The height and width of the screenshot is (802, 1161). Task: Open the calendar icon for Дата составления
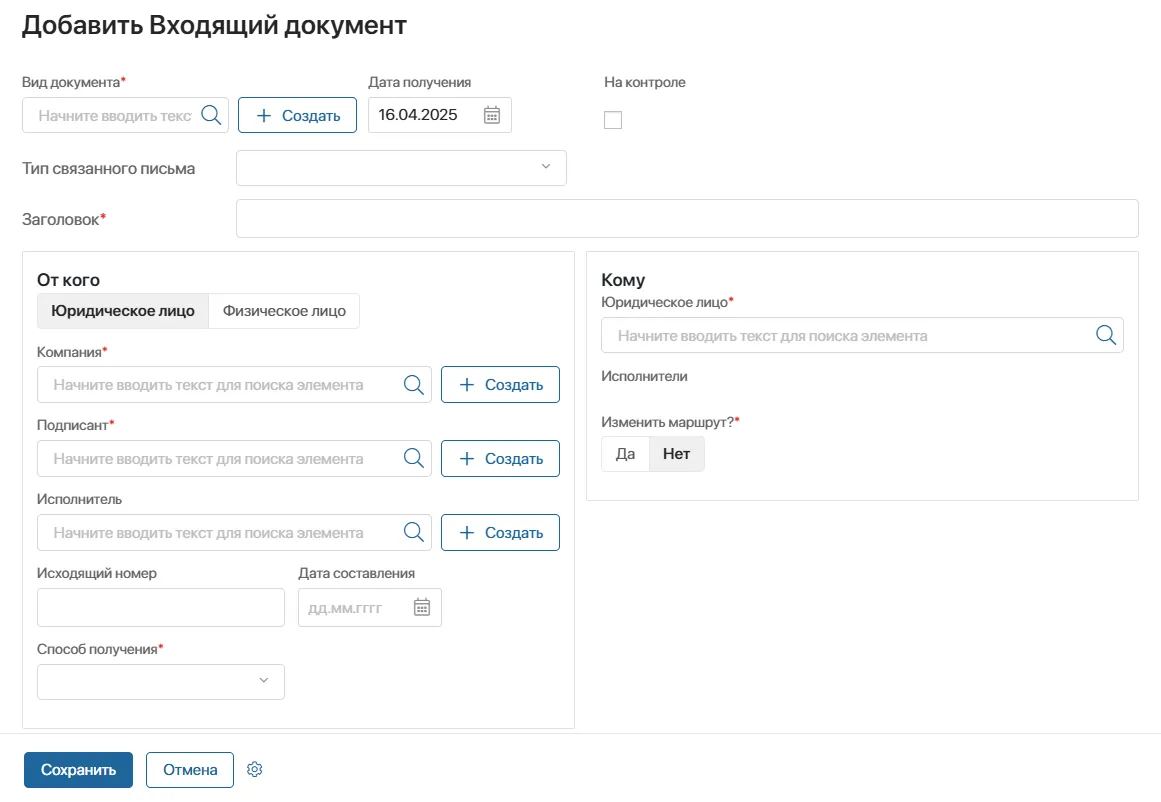pyautogui.click(x=424, y=607)
